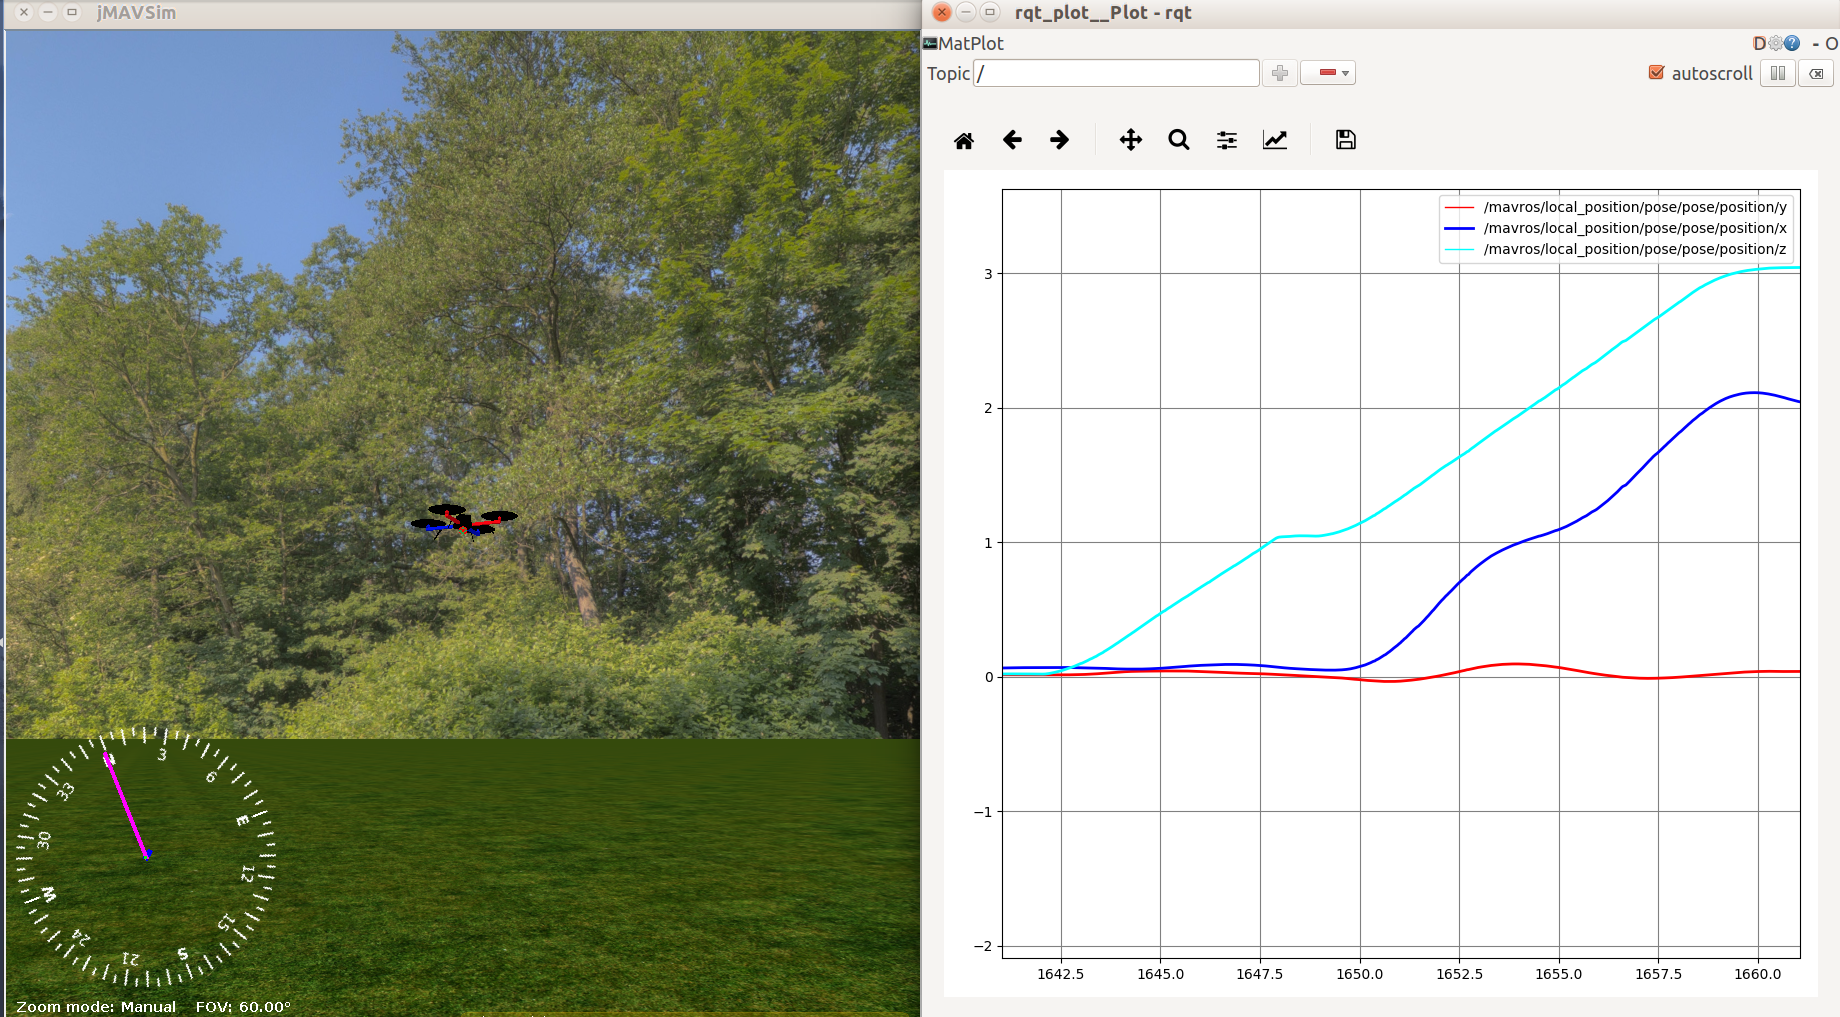The width and height of the screenshot is (1840, 1017).
Task: Click into the Topic input field
Action: [1116, 73]
